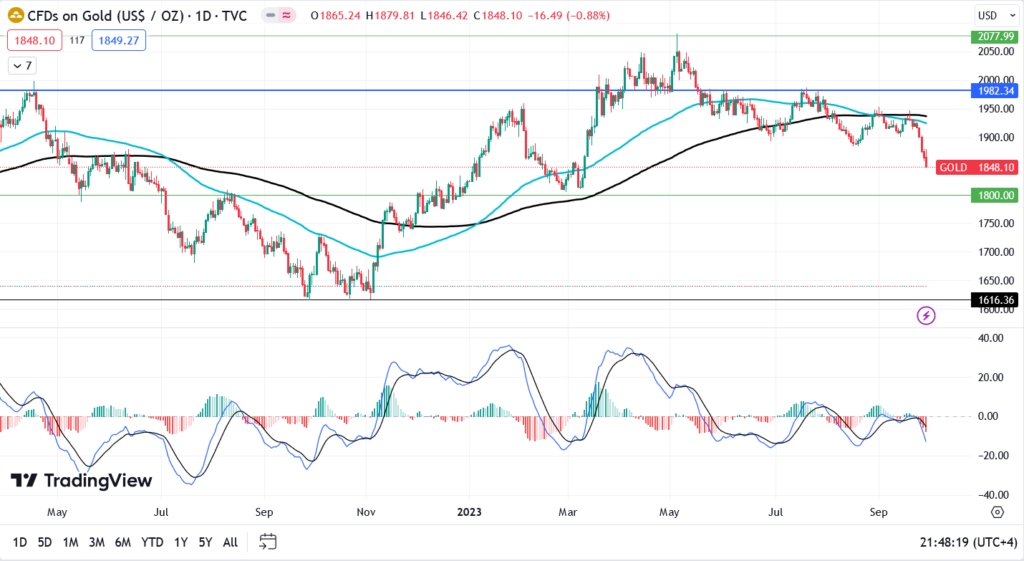Click the change value −16.49 (−0.88%)
The image size is (1024, 561).
(x=568, y=15)
